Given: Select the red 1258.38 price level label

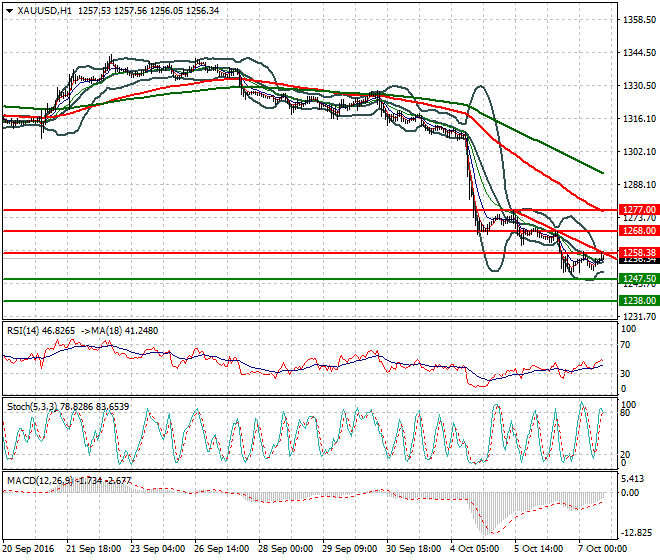Looking at the screenshot, I should point(639,252).
